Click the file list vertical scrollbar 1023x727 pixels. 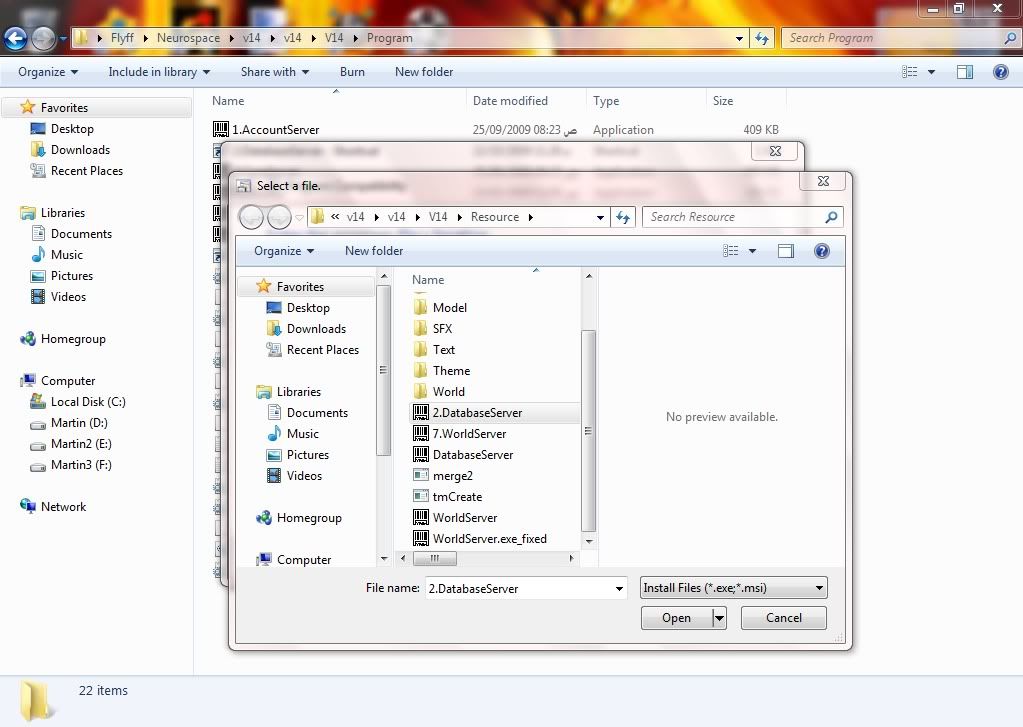tap(588, 430)
